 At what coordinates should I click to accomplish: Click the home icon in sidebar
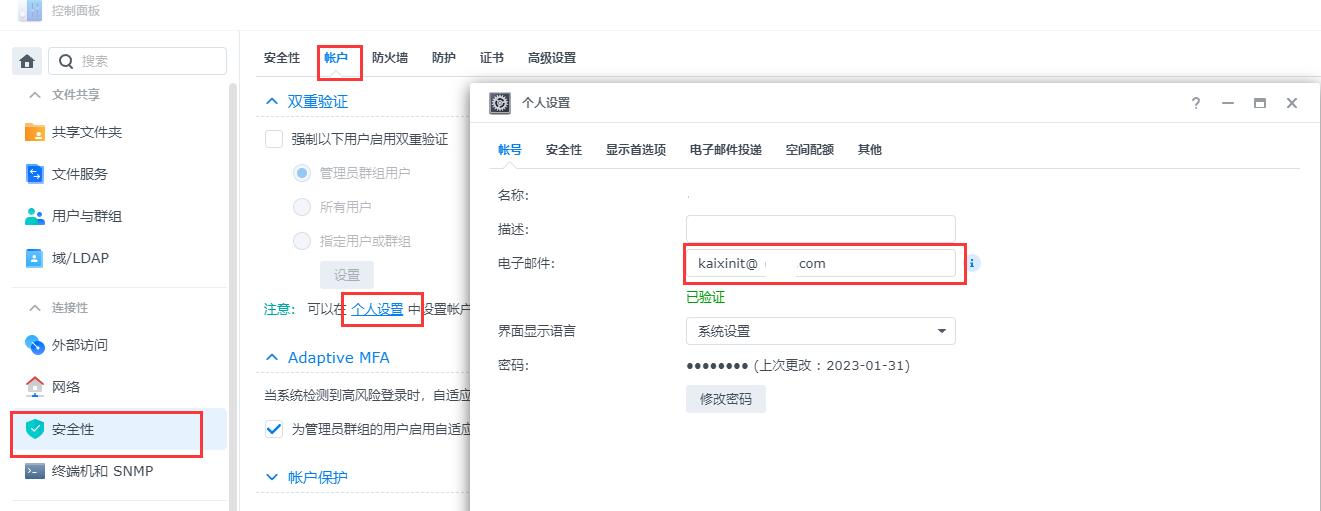[27, 61]
